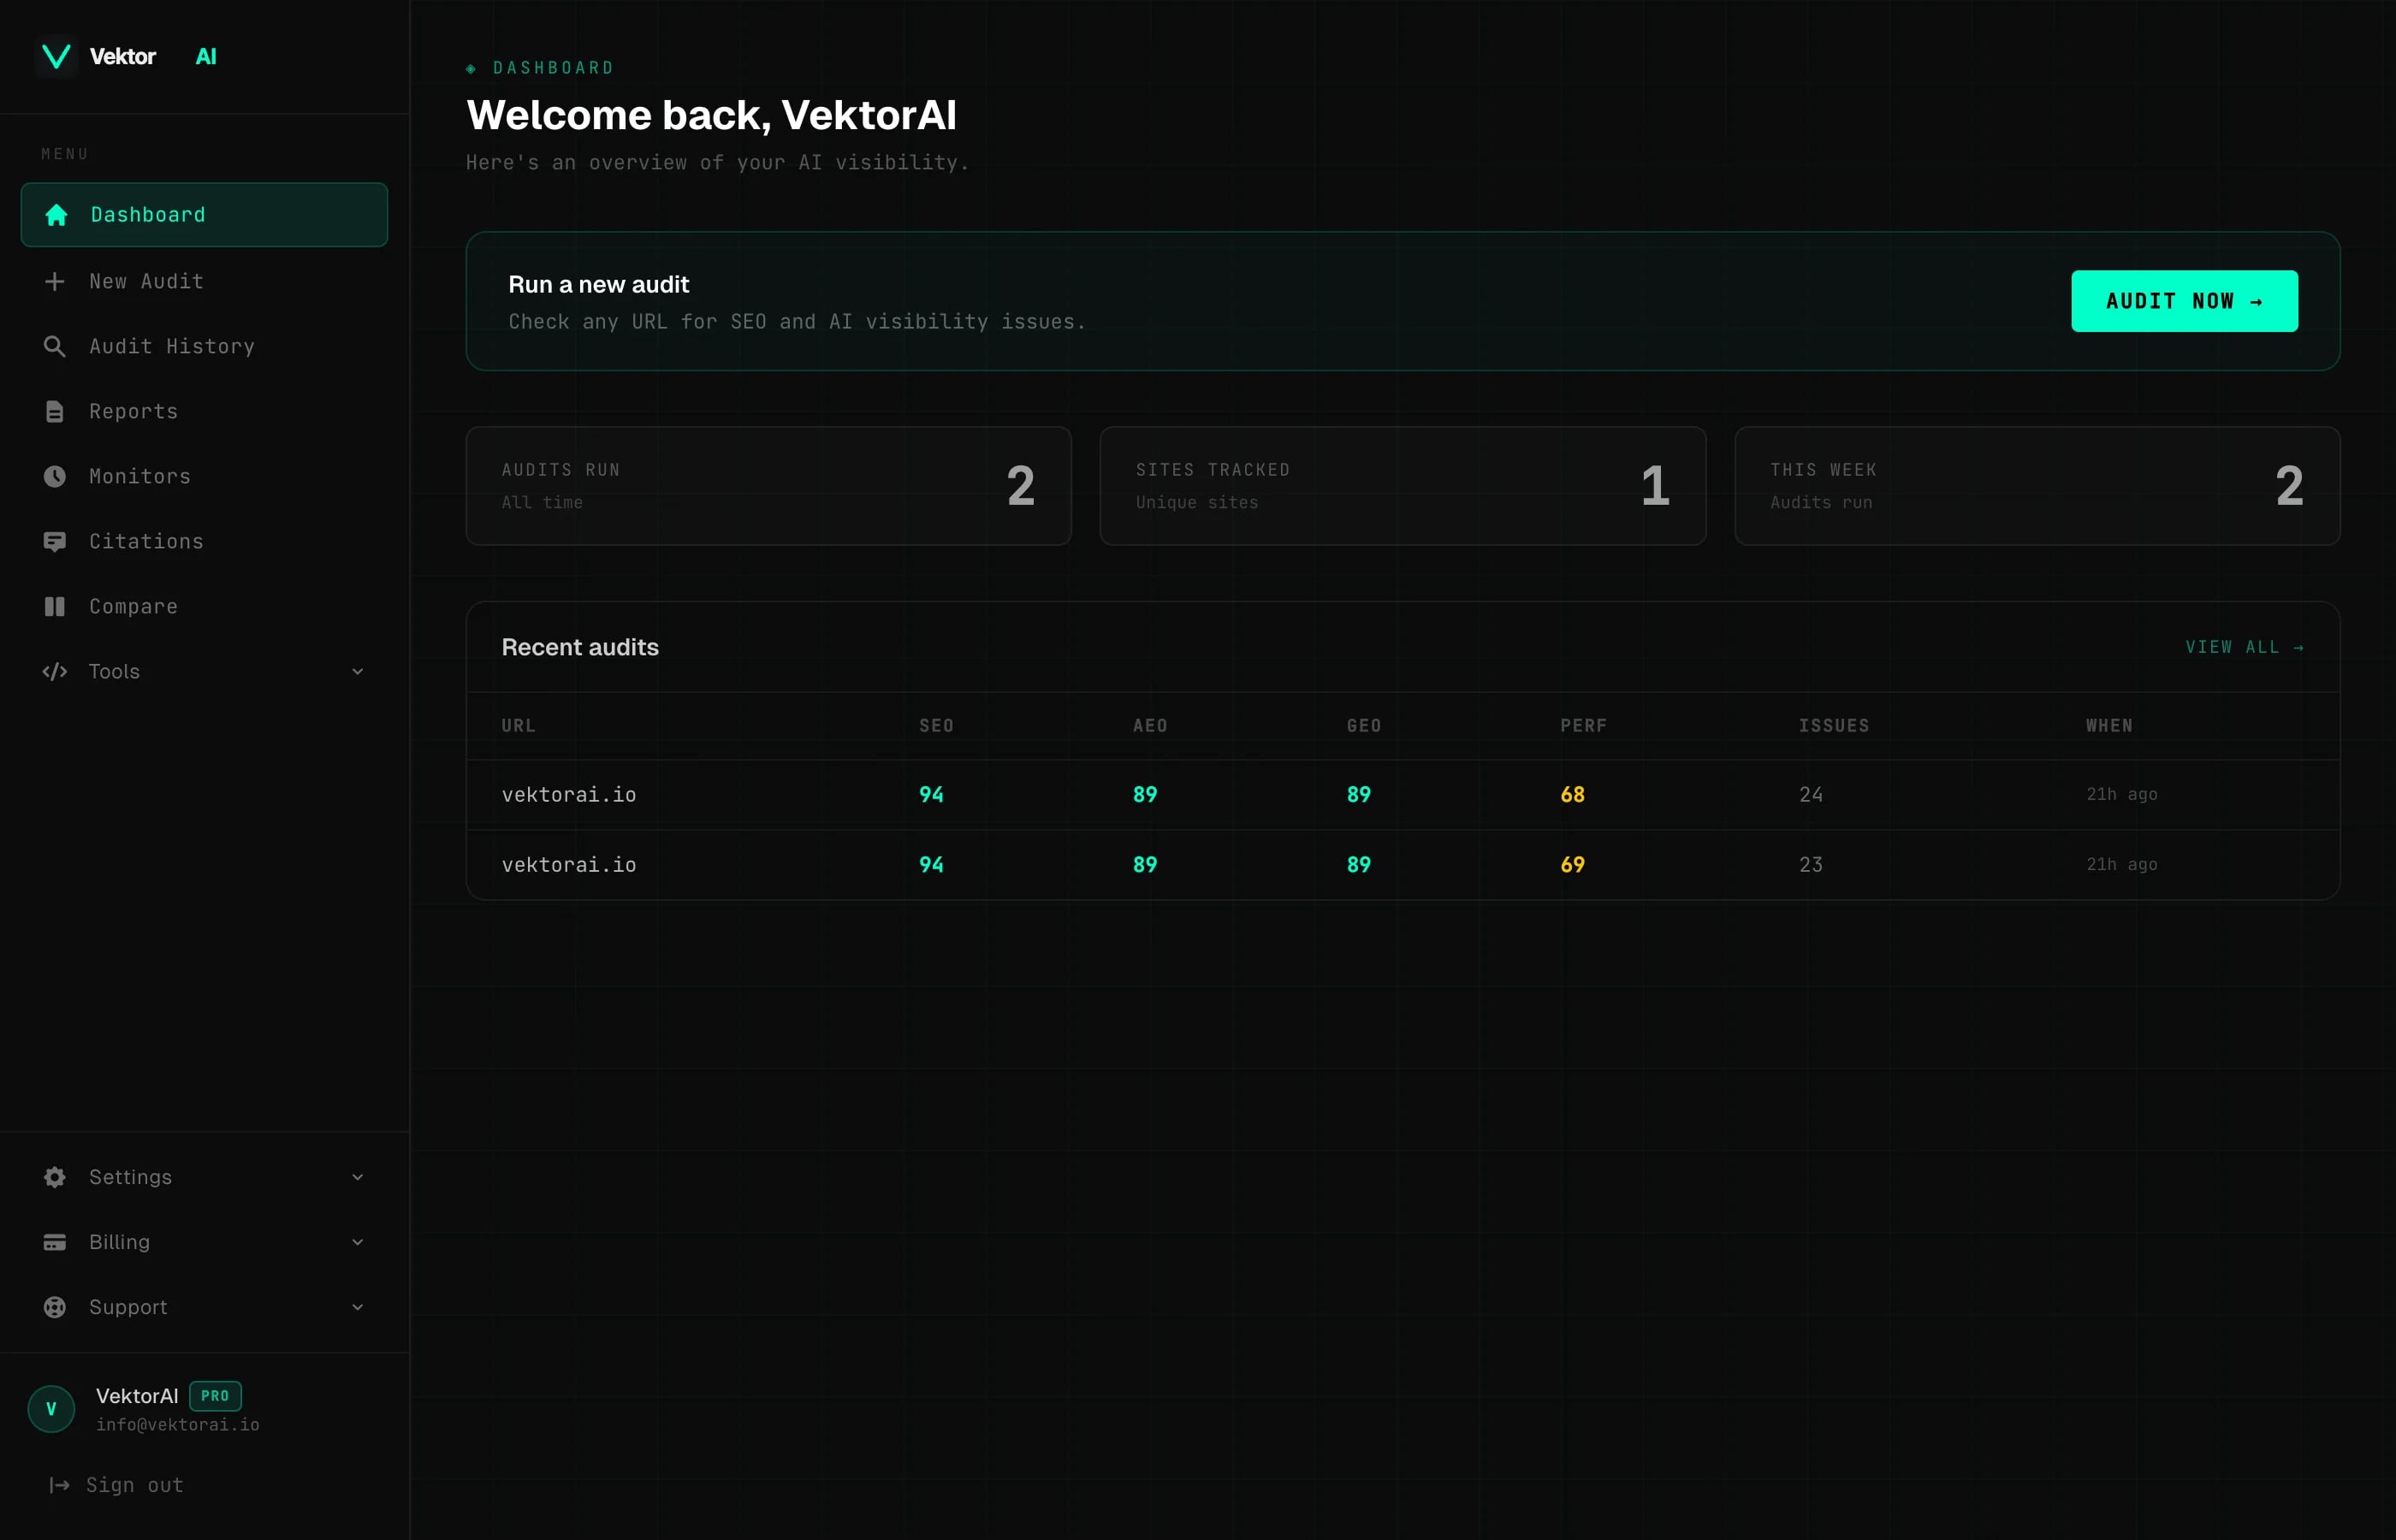Viewport: 2396px width, 1540px height.
Task: Click the VektorAI account name
Action: tap(137, 1395)
